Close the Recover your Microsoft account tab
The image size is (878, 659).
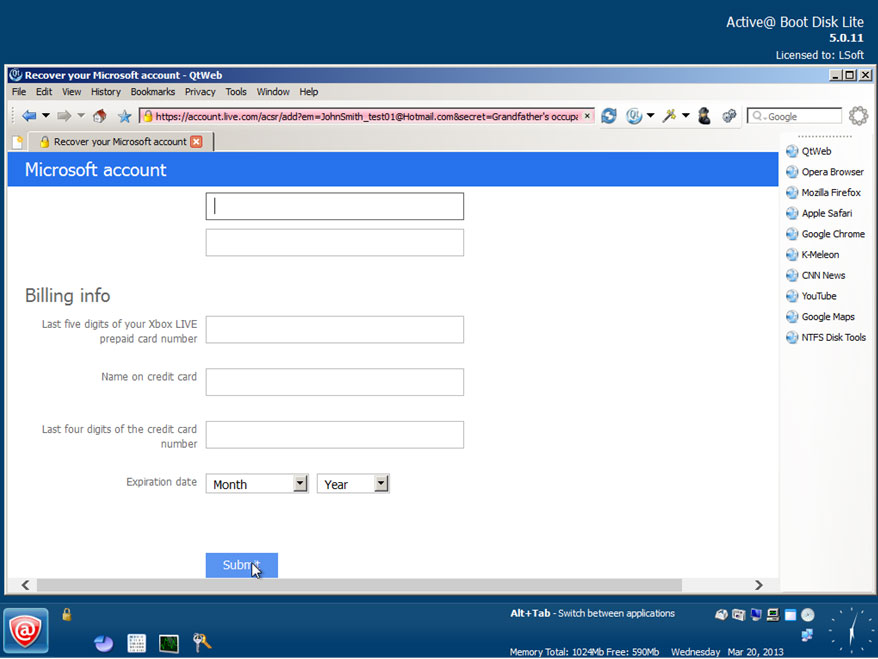(196, 142)
